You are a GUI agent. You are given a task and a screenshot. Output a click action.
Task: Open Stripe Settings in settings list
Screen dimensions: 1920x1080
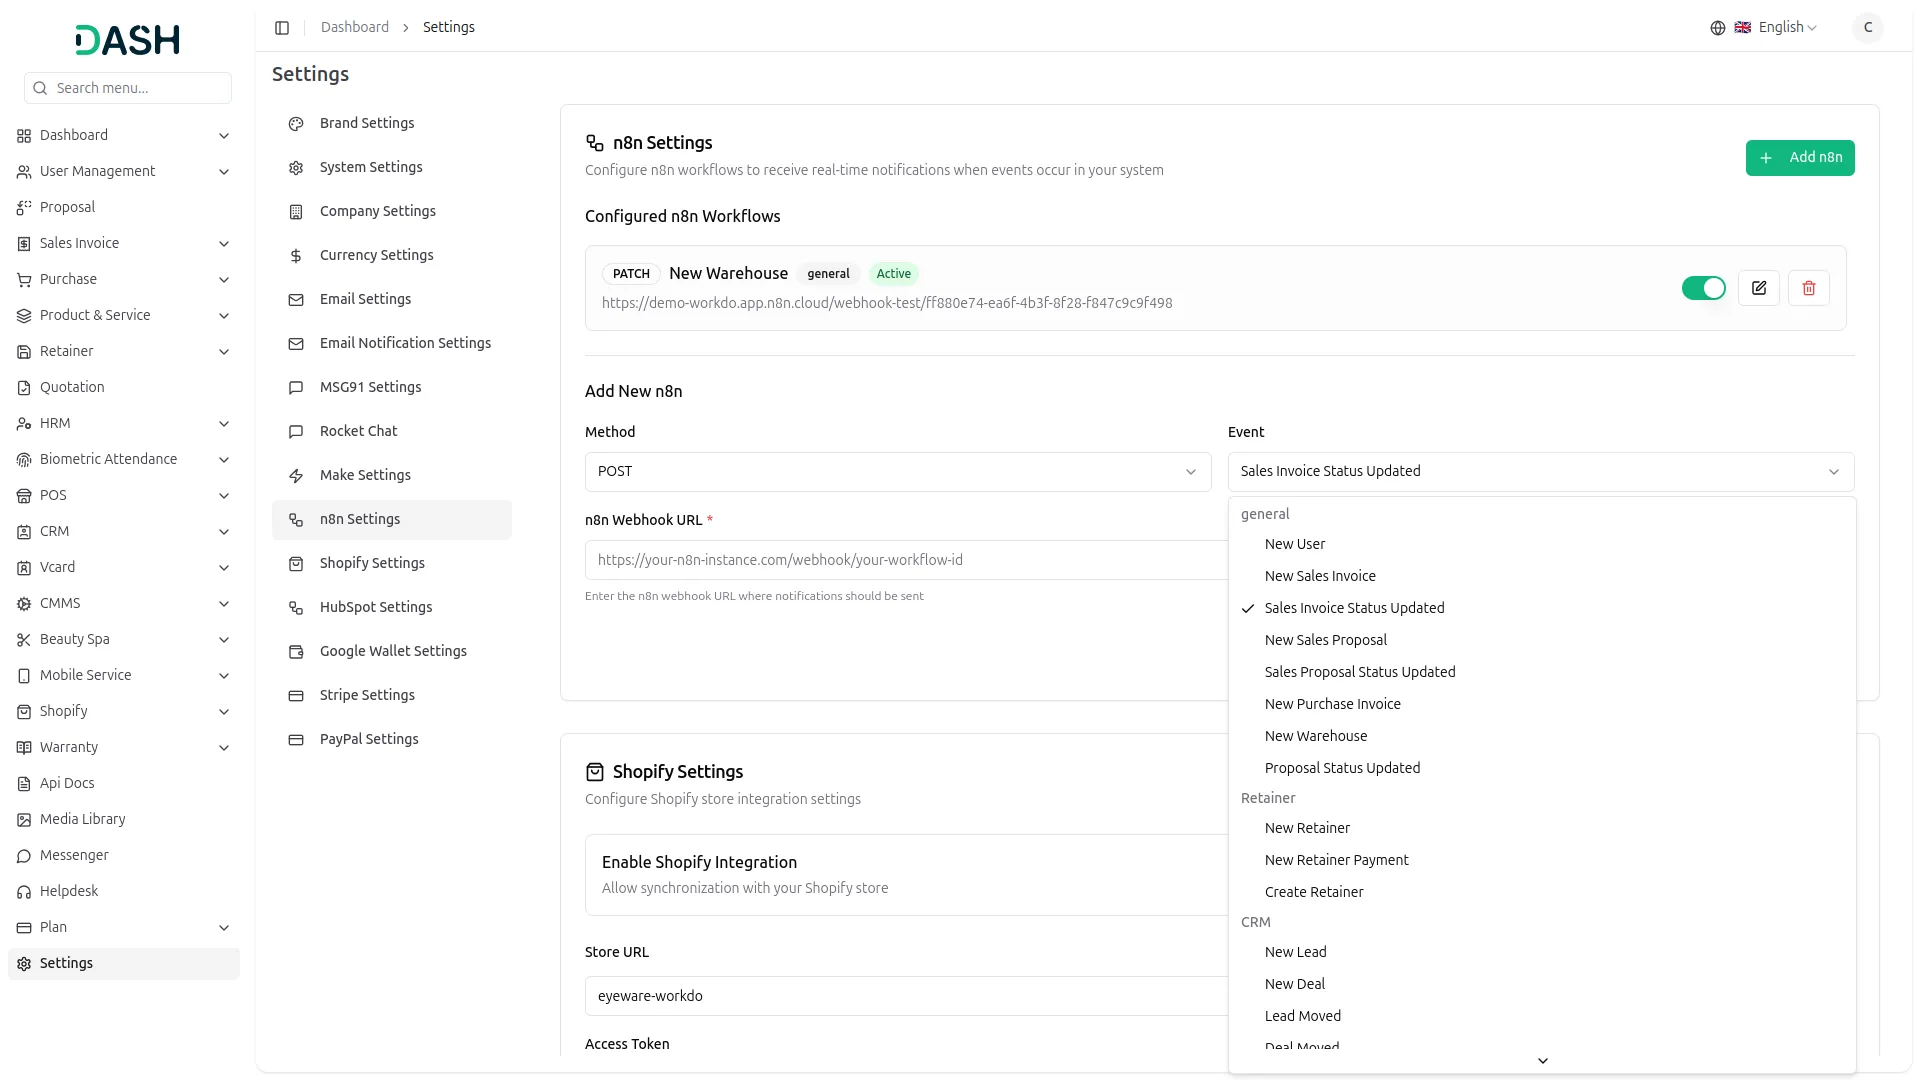point(367,695)
